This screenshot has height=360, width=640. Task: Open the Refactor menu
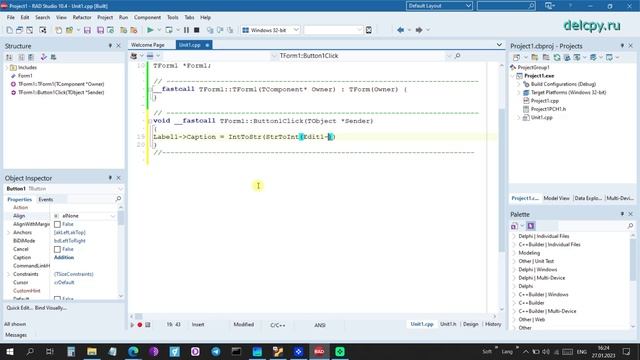(82, 18)
